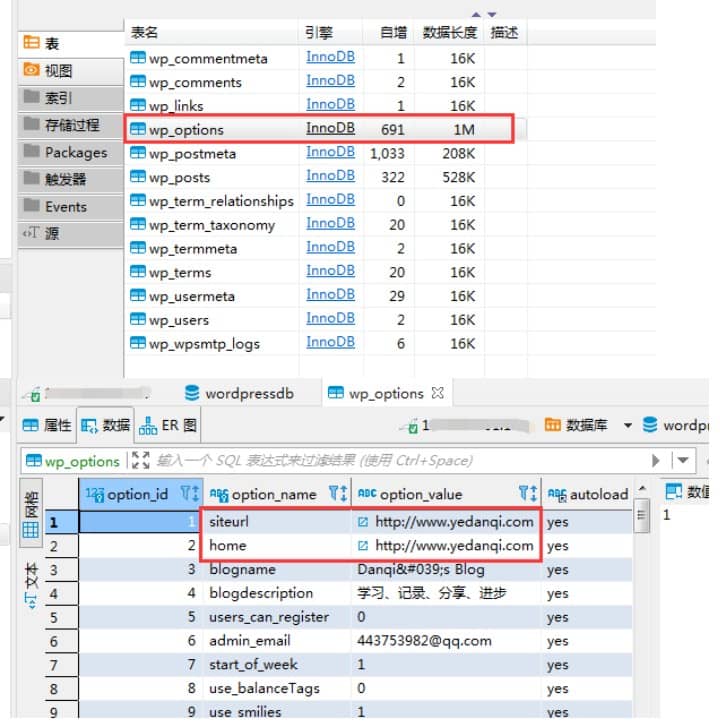Switch to the 属性 properties tab

[x=47, y=425]
